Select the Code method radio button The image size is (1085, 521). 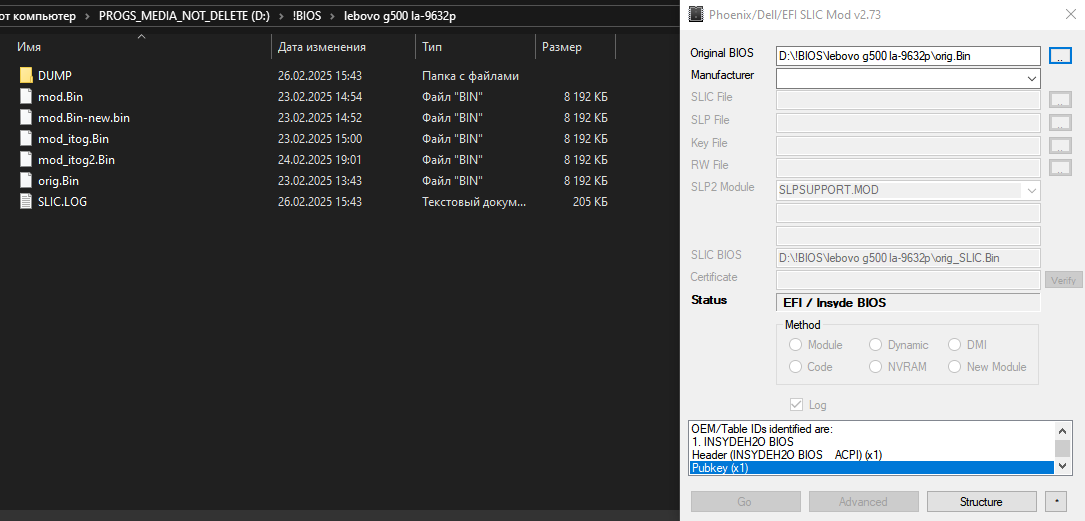coord(796,367)
